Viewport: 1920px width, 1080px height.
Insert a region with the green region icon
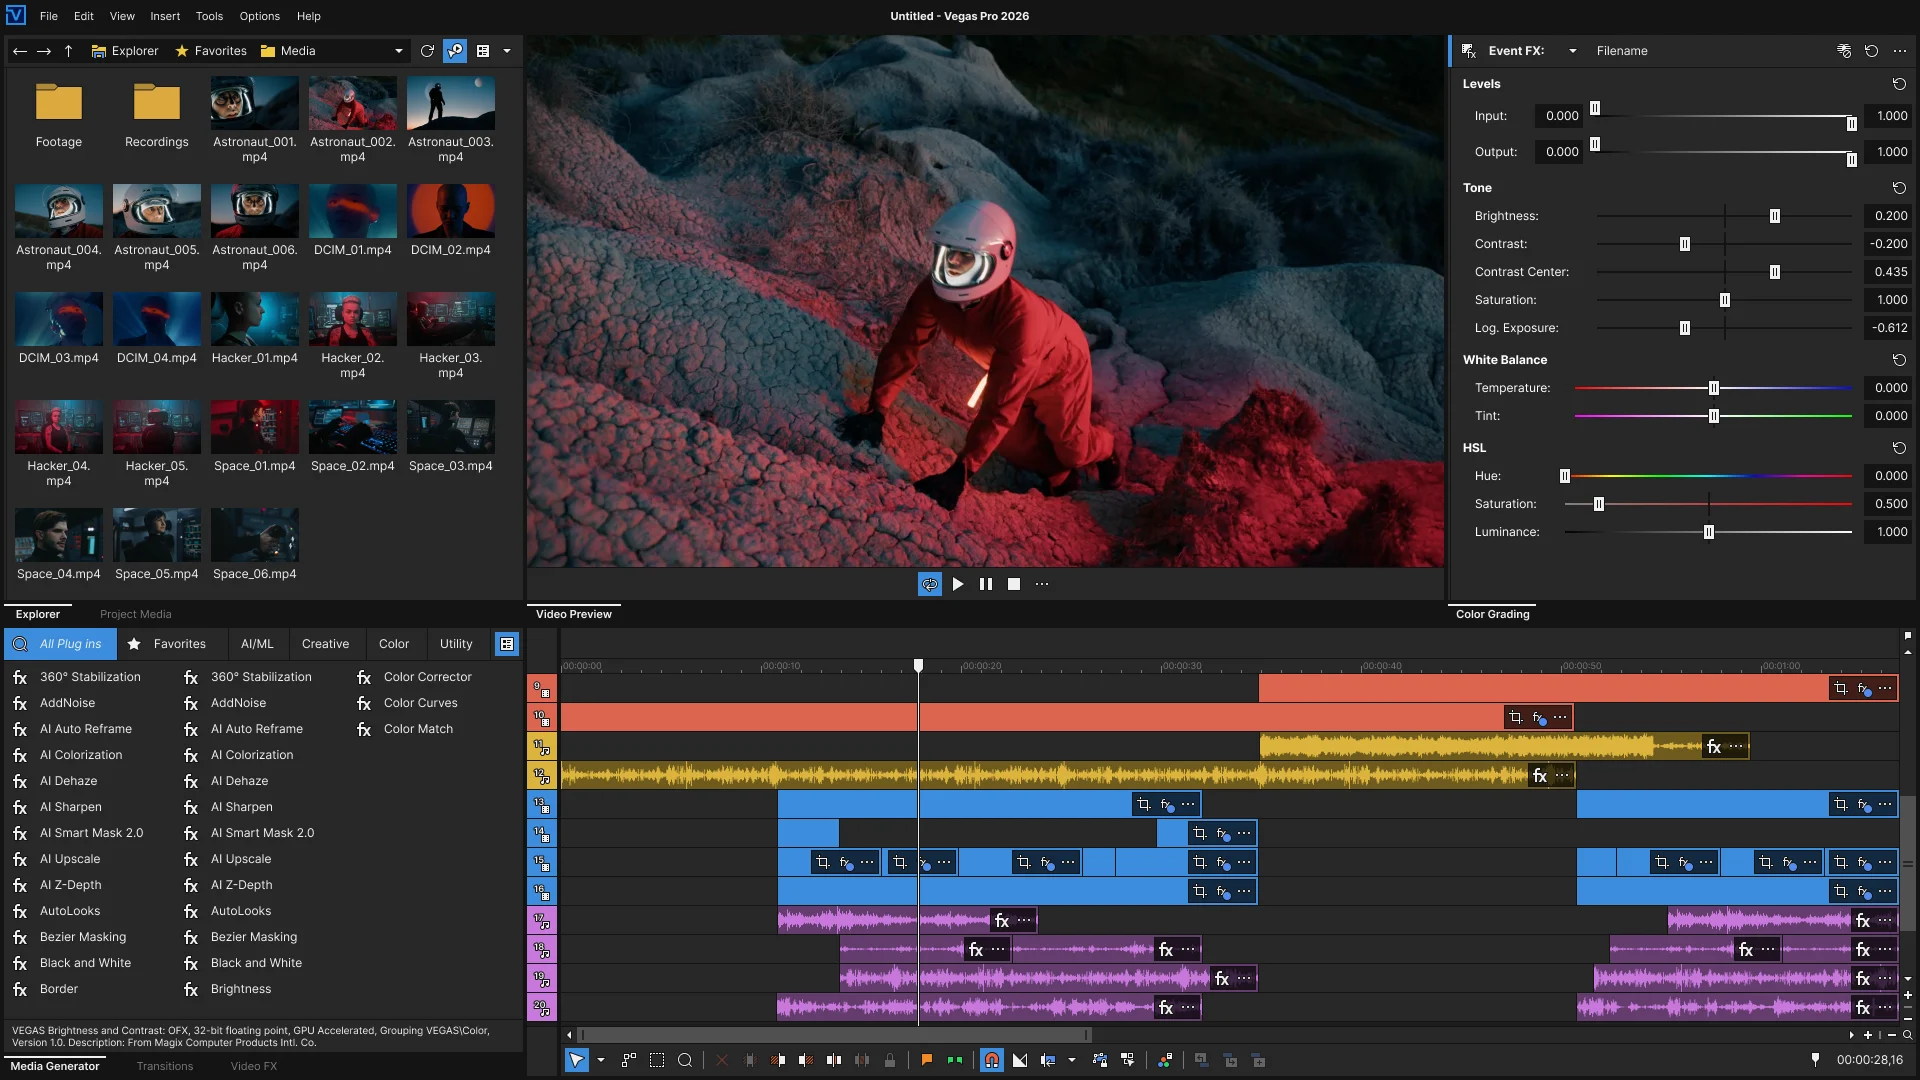click(x=953, y=1060)
